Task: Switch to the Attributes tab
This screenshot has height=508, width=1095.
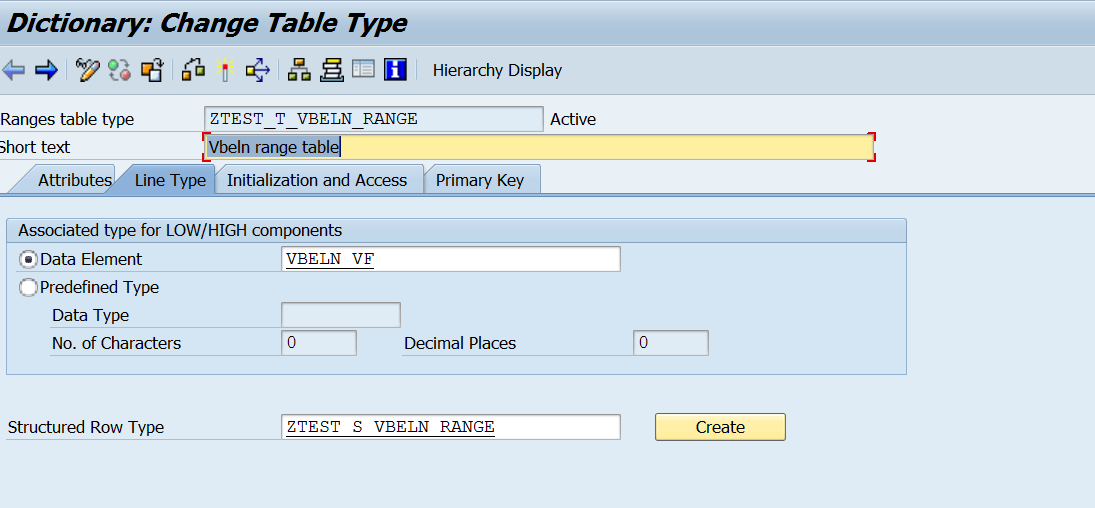Action: 74,181
